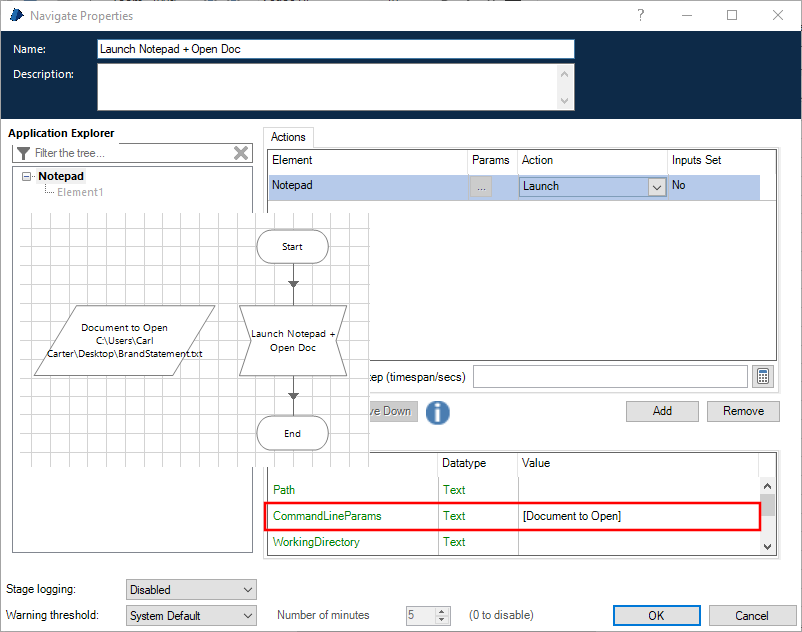Screen dimensions: 802x632
Task: Select the Notepad tree item
Action: pyautogui.click(x=61, y=176)
